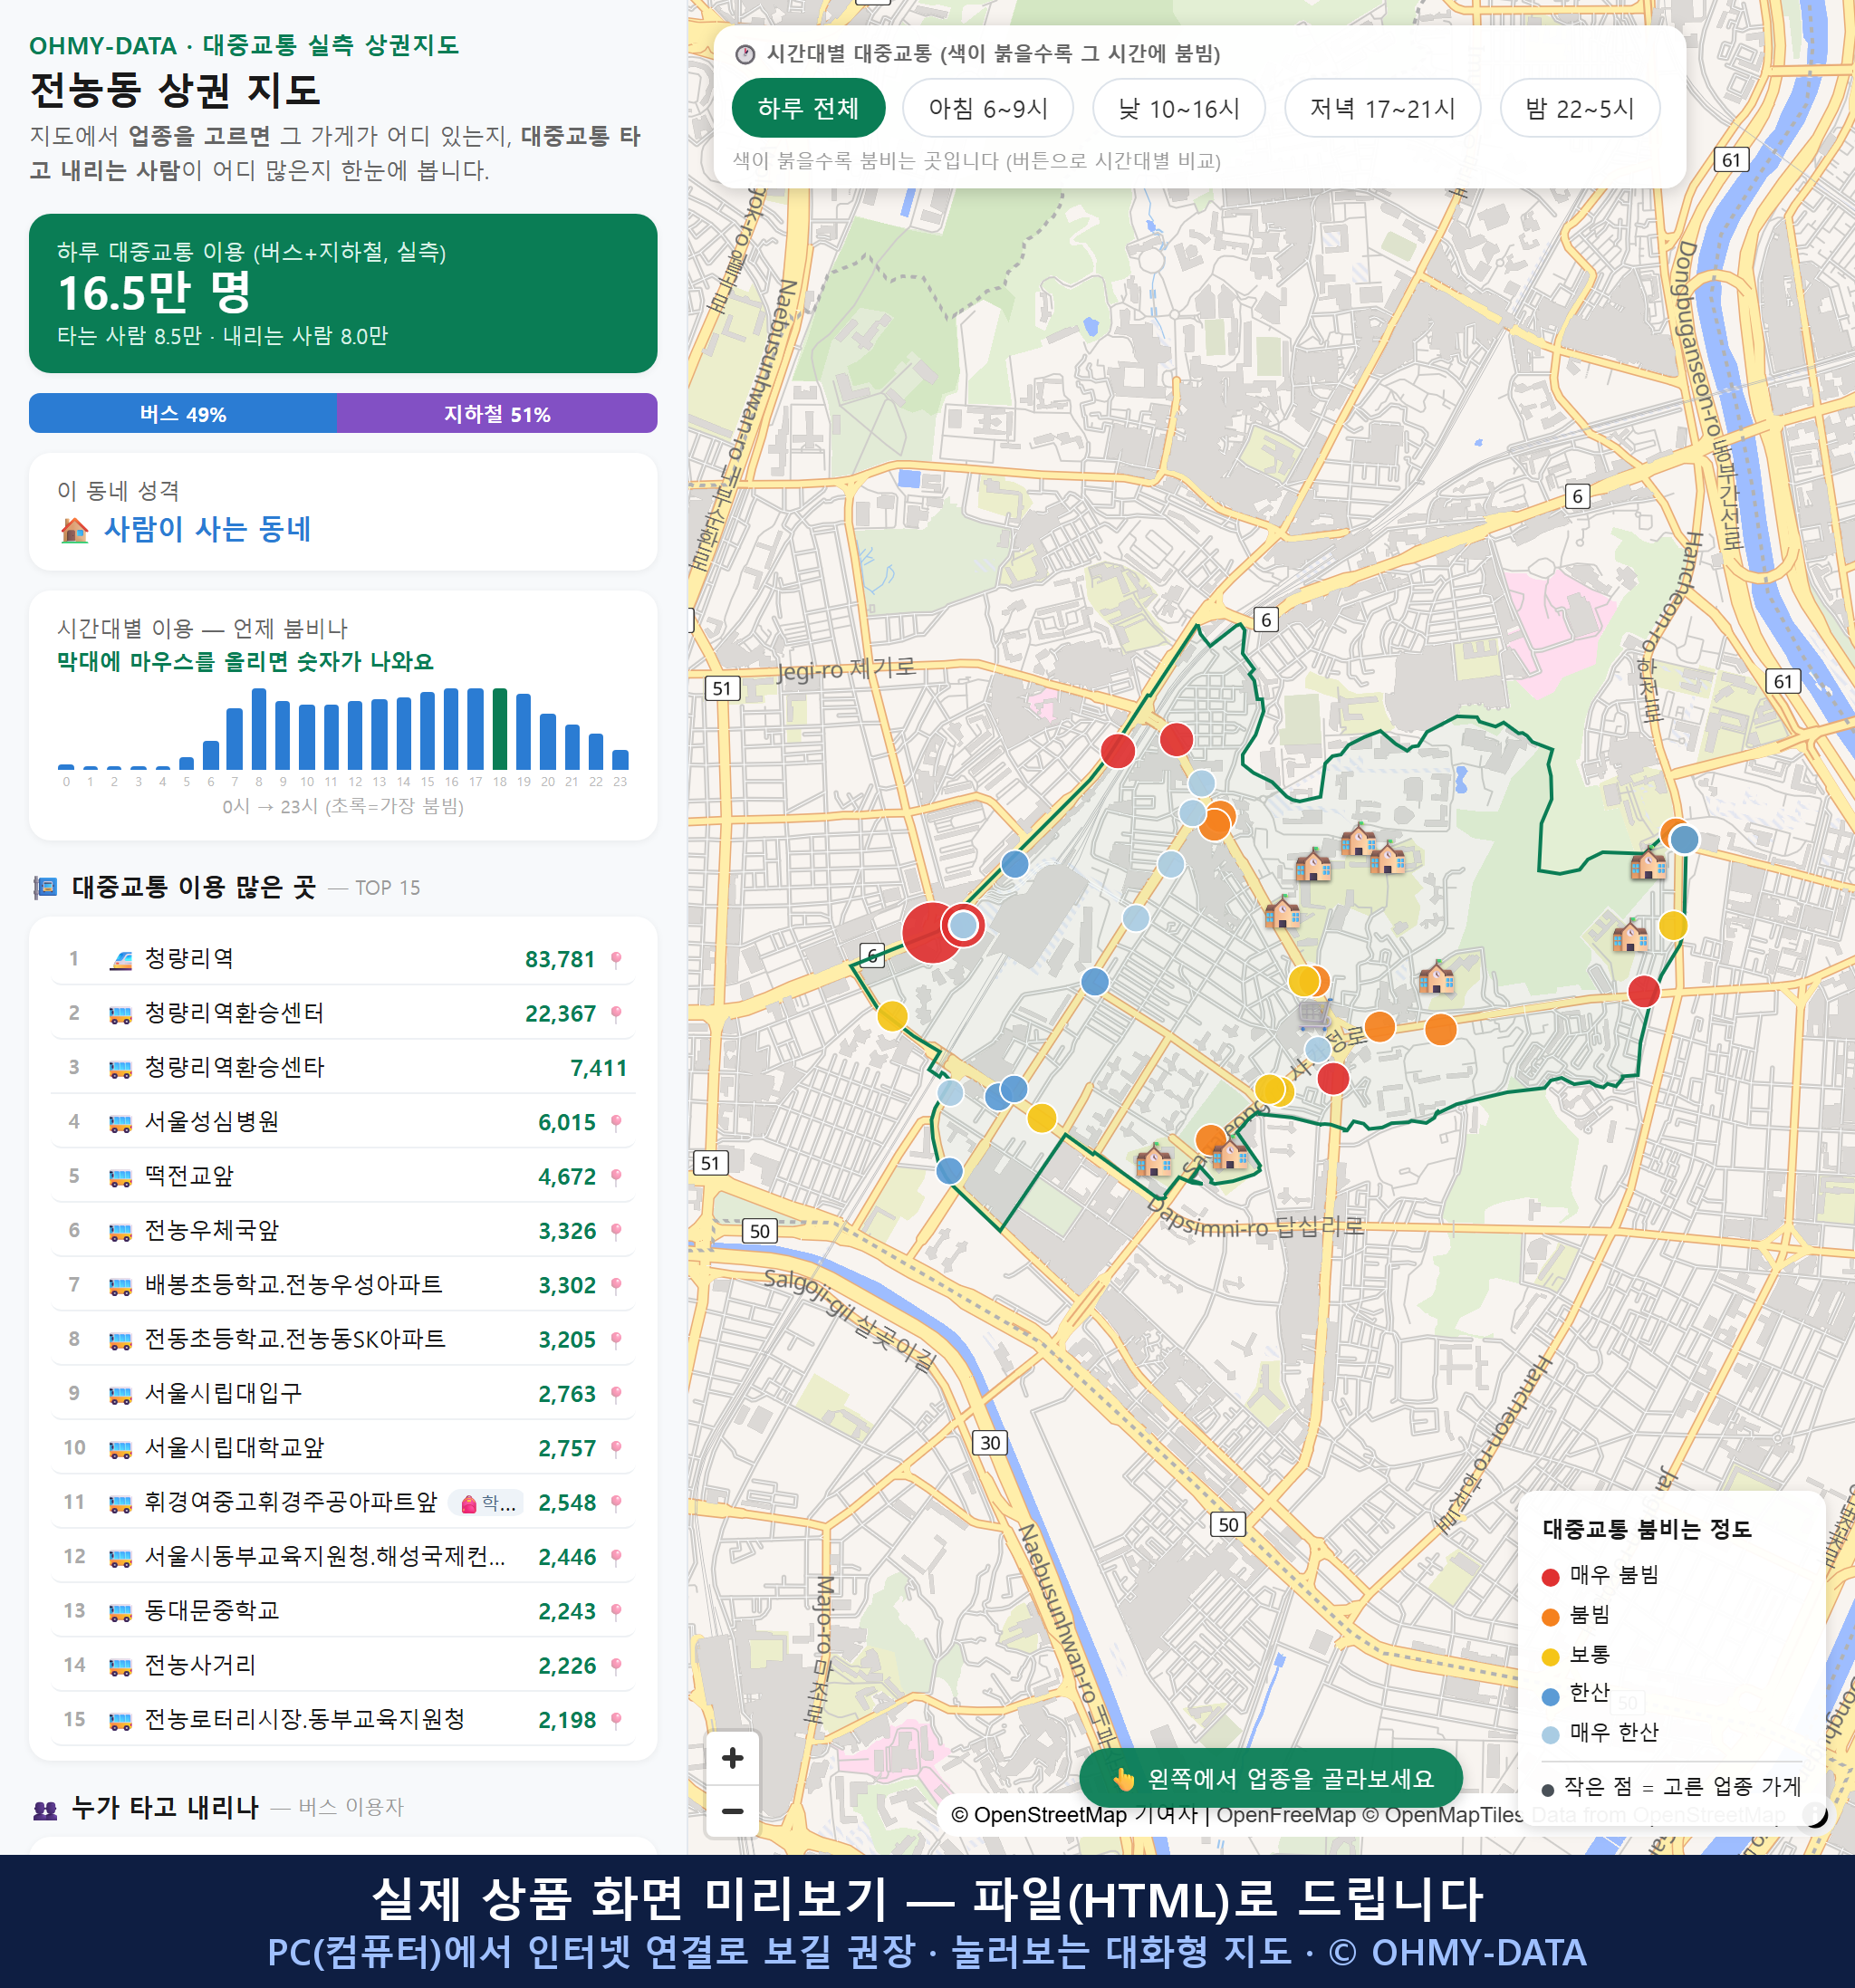1855x1988 pixels.
Task: Click the 왼쪽에서 업종을 골라보세요 banner
Action: click(1271, 1778)
